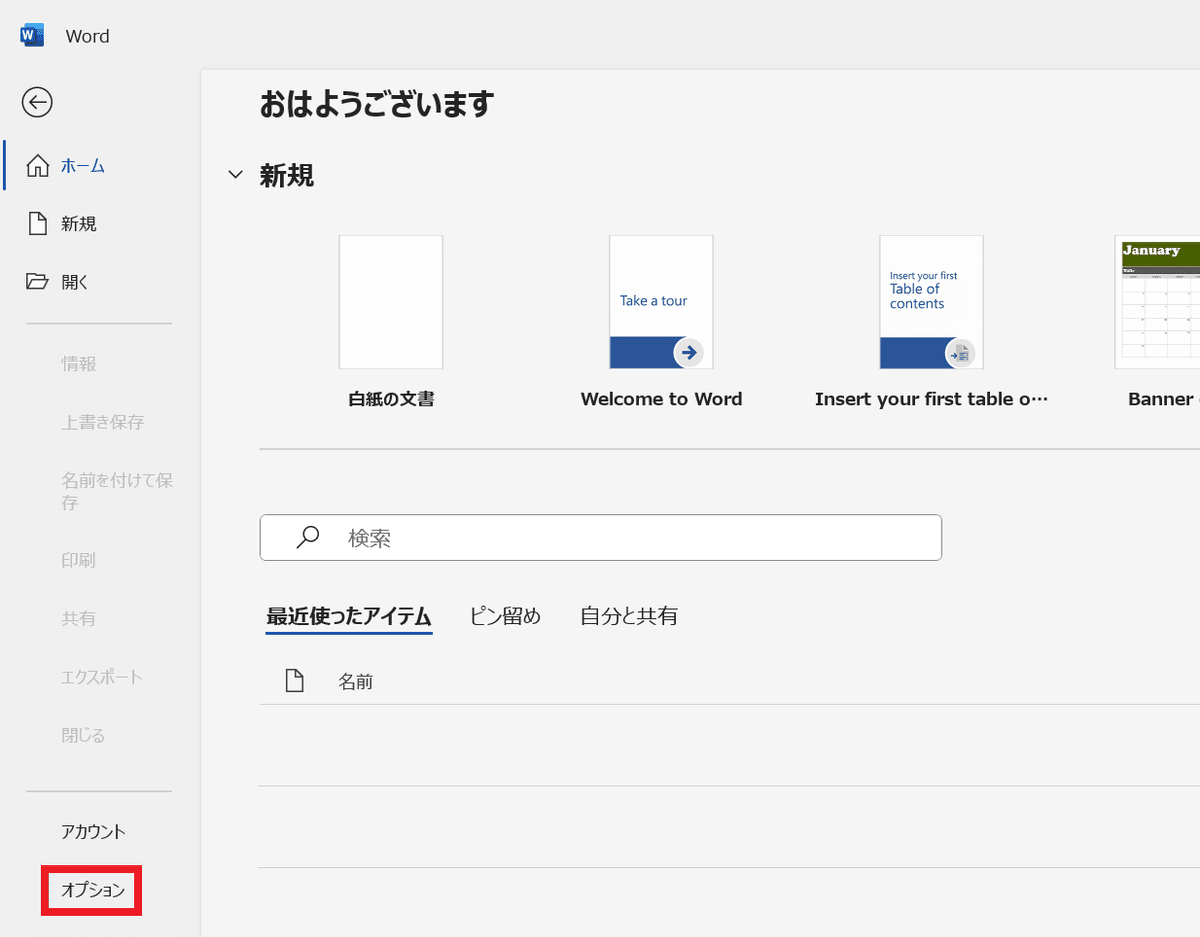Click the file icon column header
Viewport: 1200px width, 937px height.
tap(294, 682)
